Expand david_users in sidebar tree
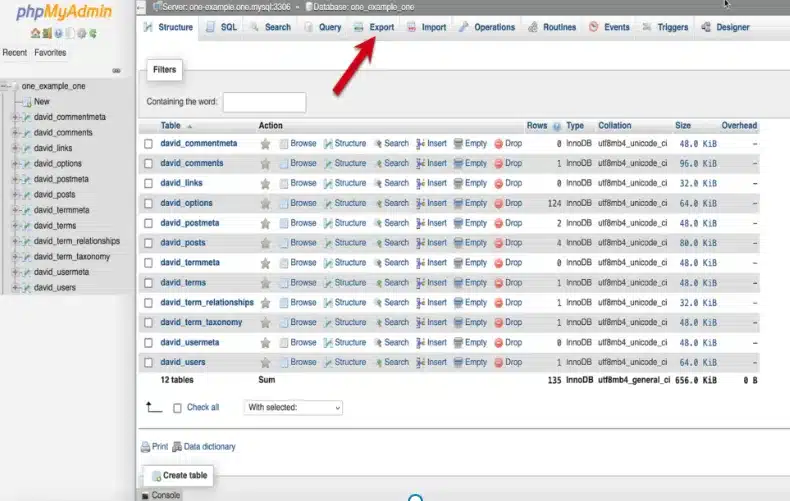Image resolution: width=790 pixels, height=501 pixels. [x=15, y=288]
